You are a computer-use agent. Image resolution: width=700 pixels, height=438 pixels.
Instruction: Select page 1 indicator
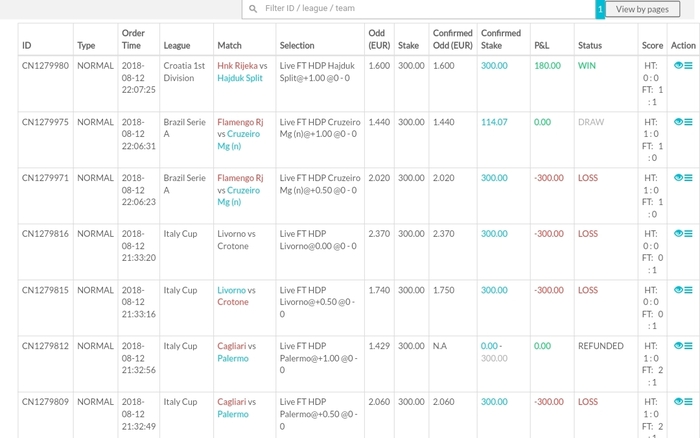600,9
